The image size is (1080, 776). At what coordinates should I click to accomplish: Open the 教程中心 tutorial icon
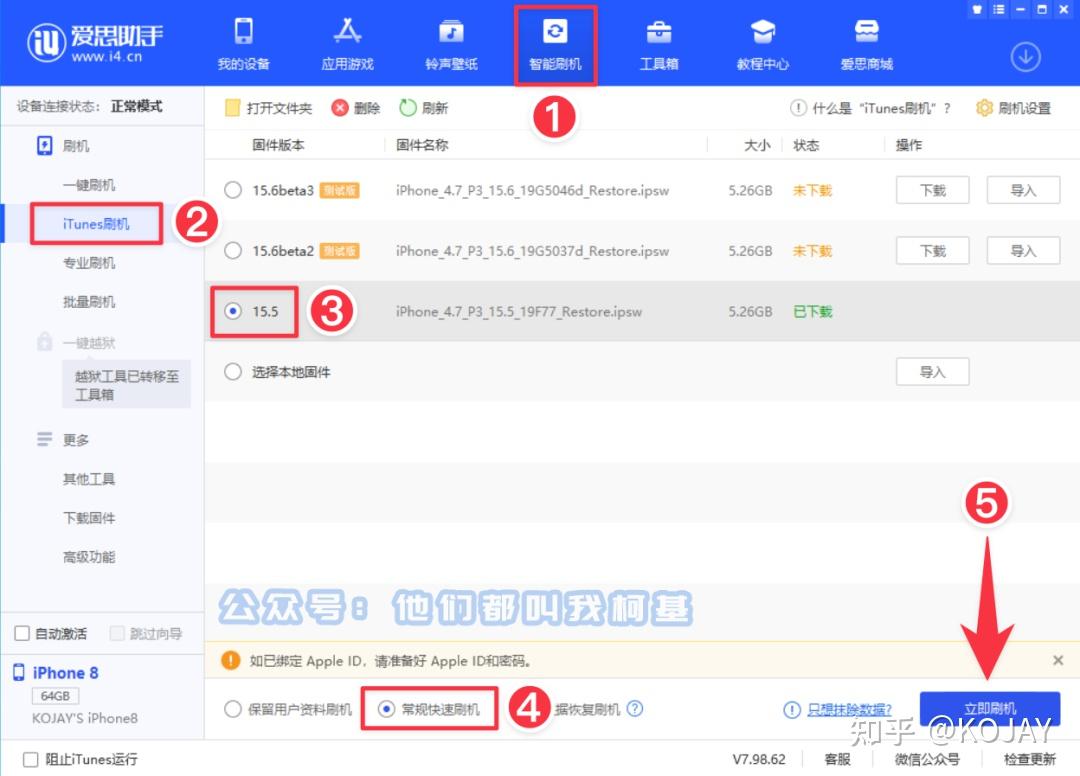[762, 32]
